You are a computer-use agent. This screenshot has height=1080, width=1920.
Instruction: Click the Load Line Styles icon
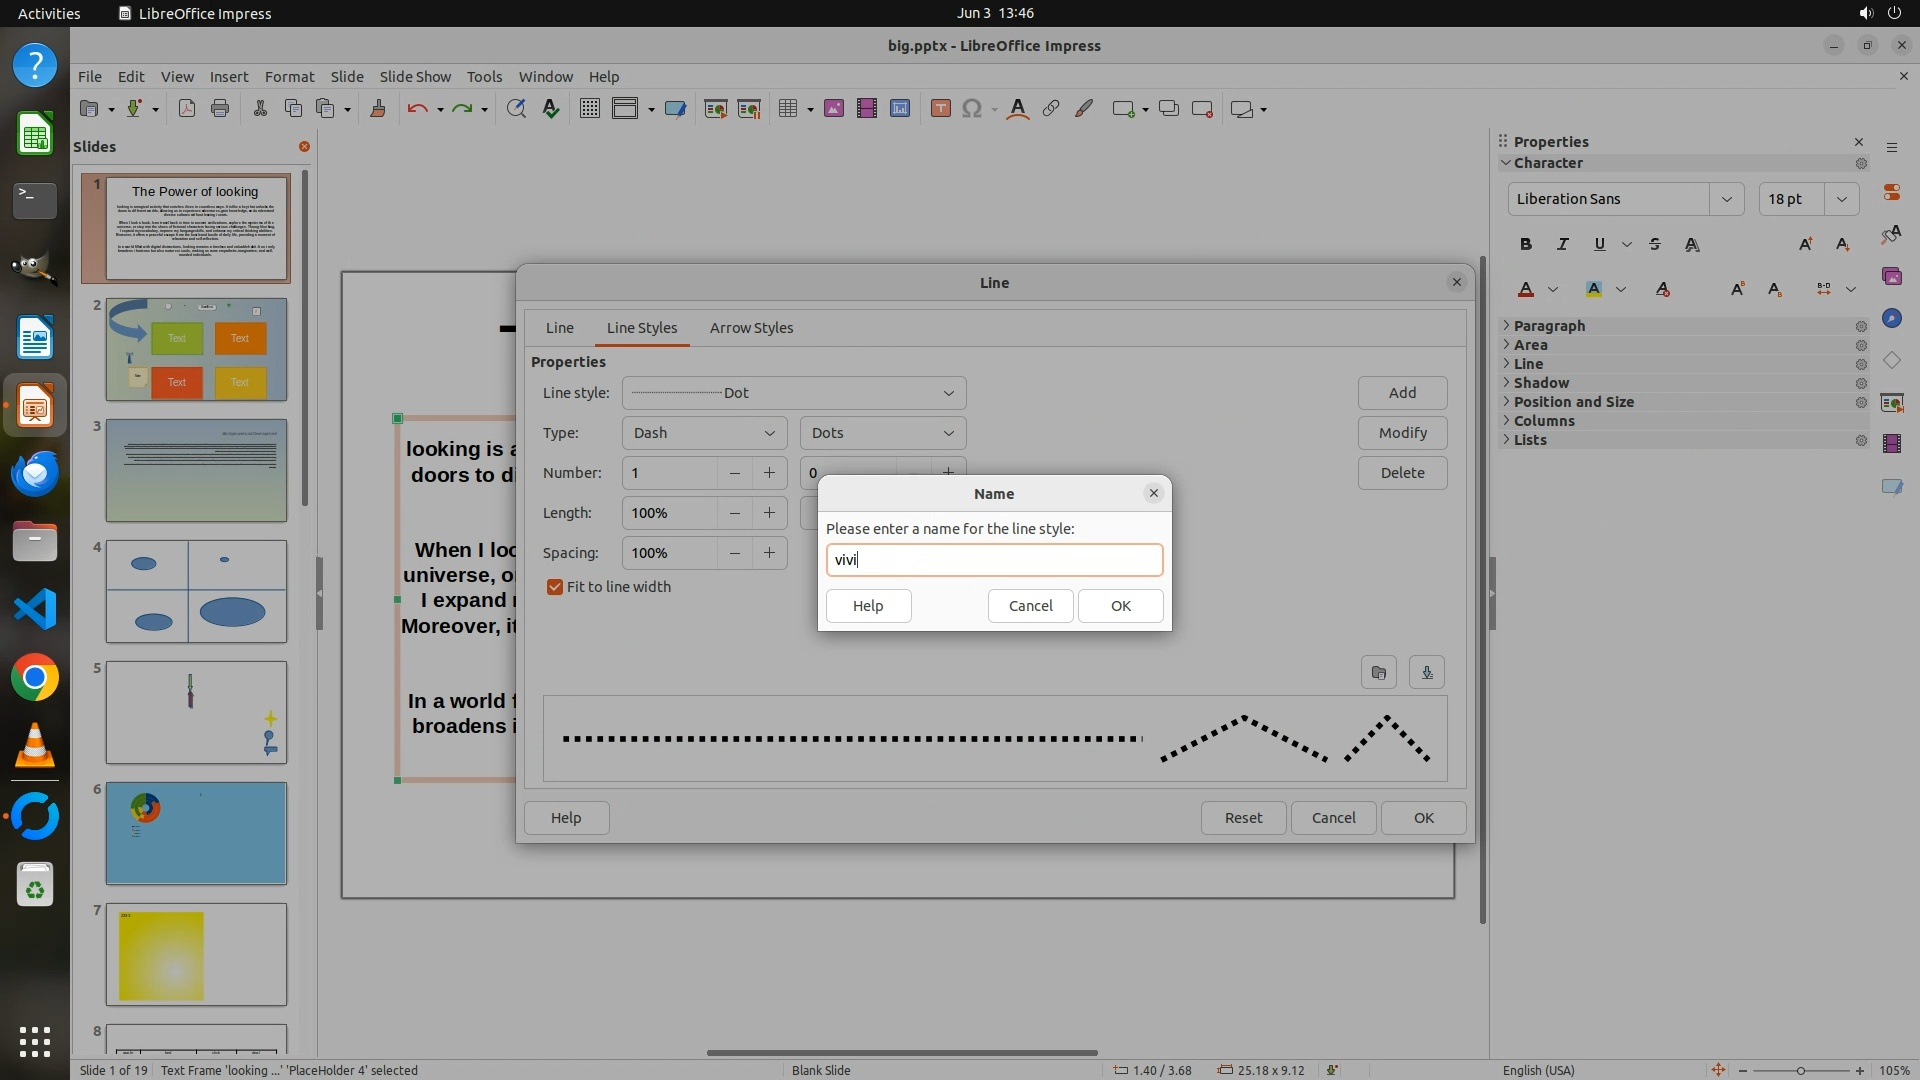(1378, 672)
